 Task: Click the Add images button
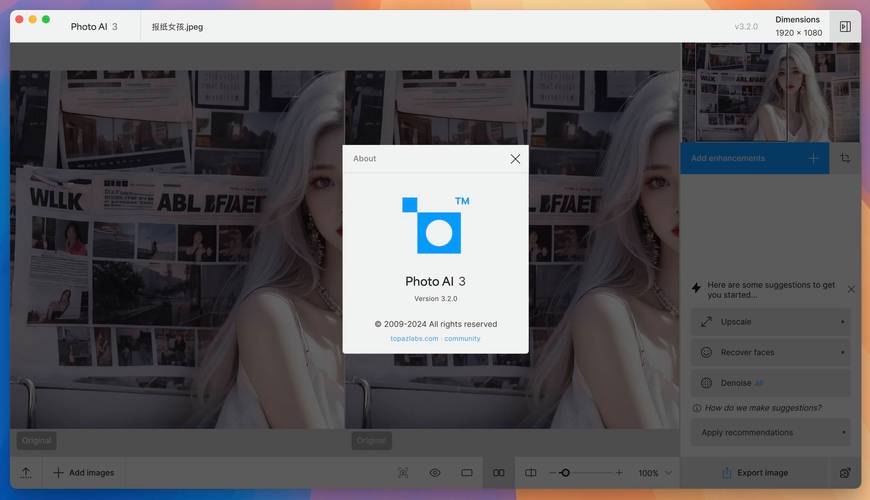coord(84,473)
